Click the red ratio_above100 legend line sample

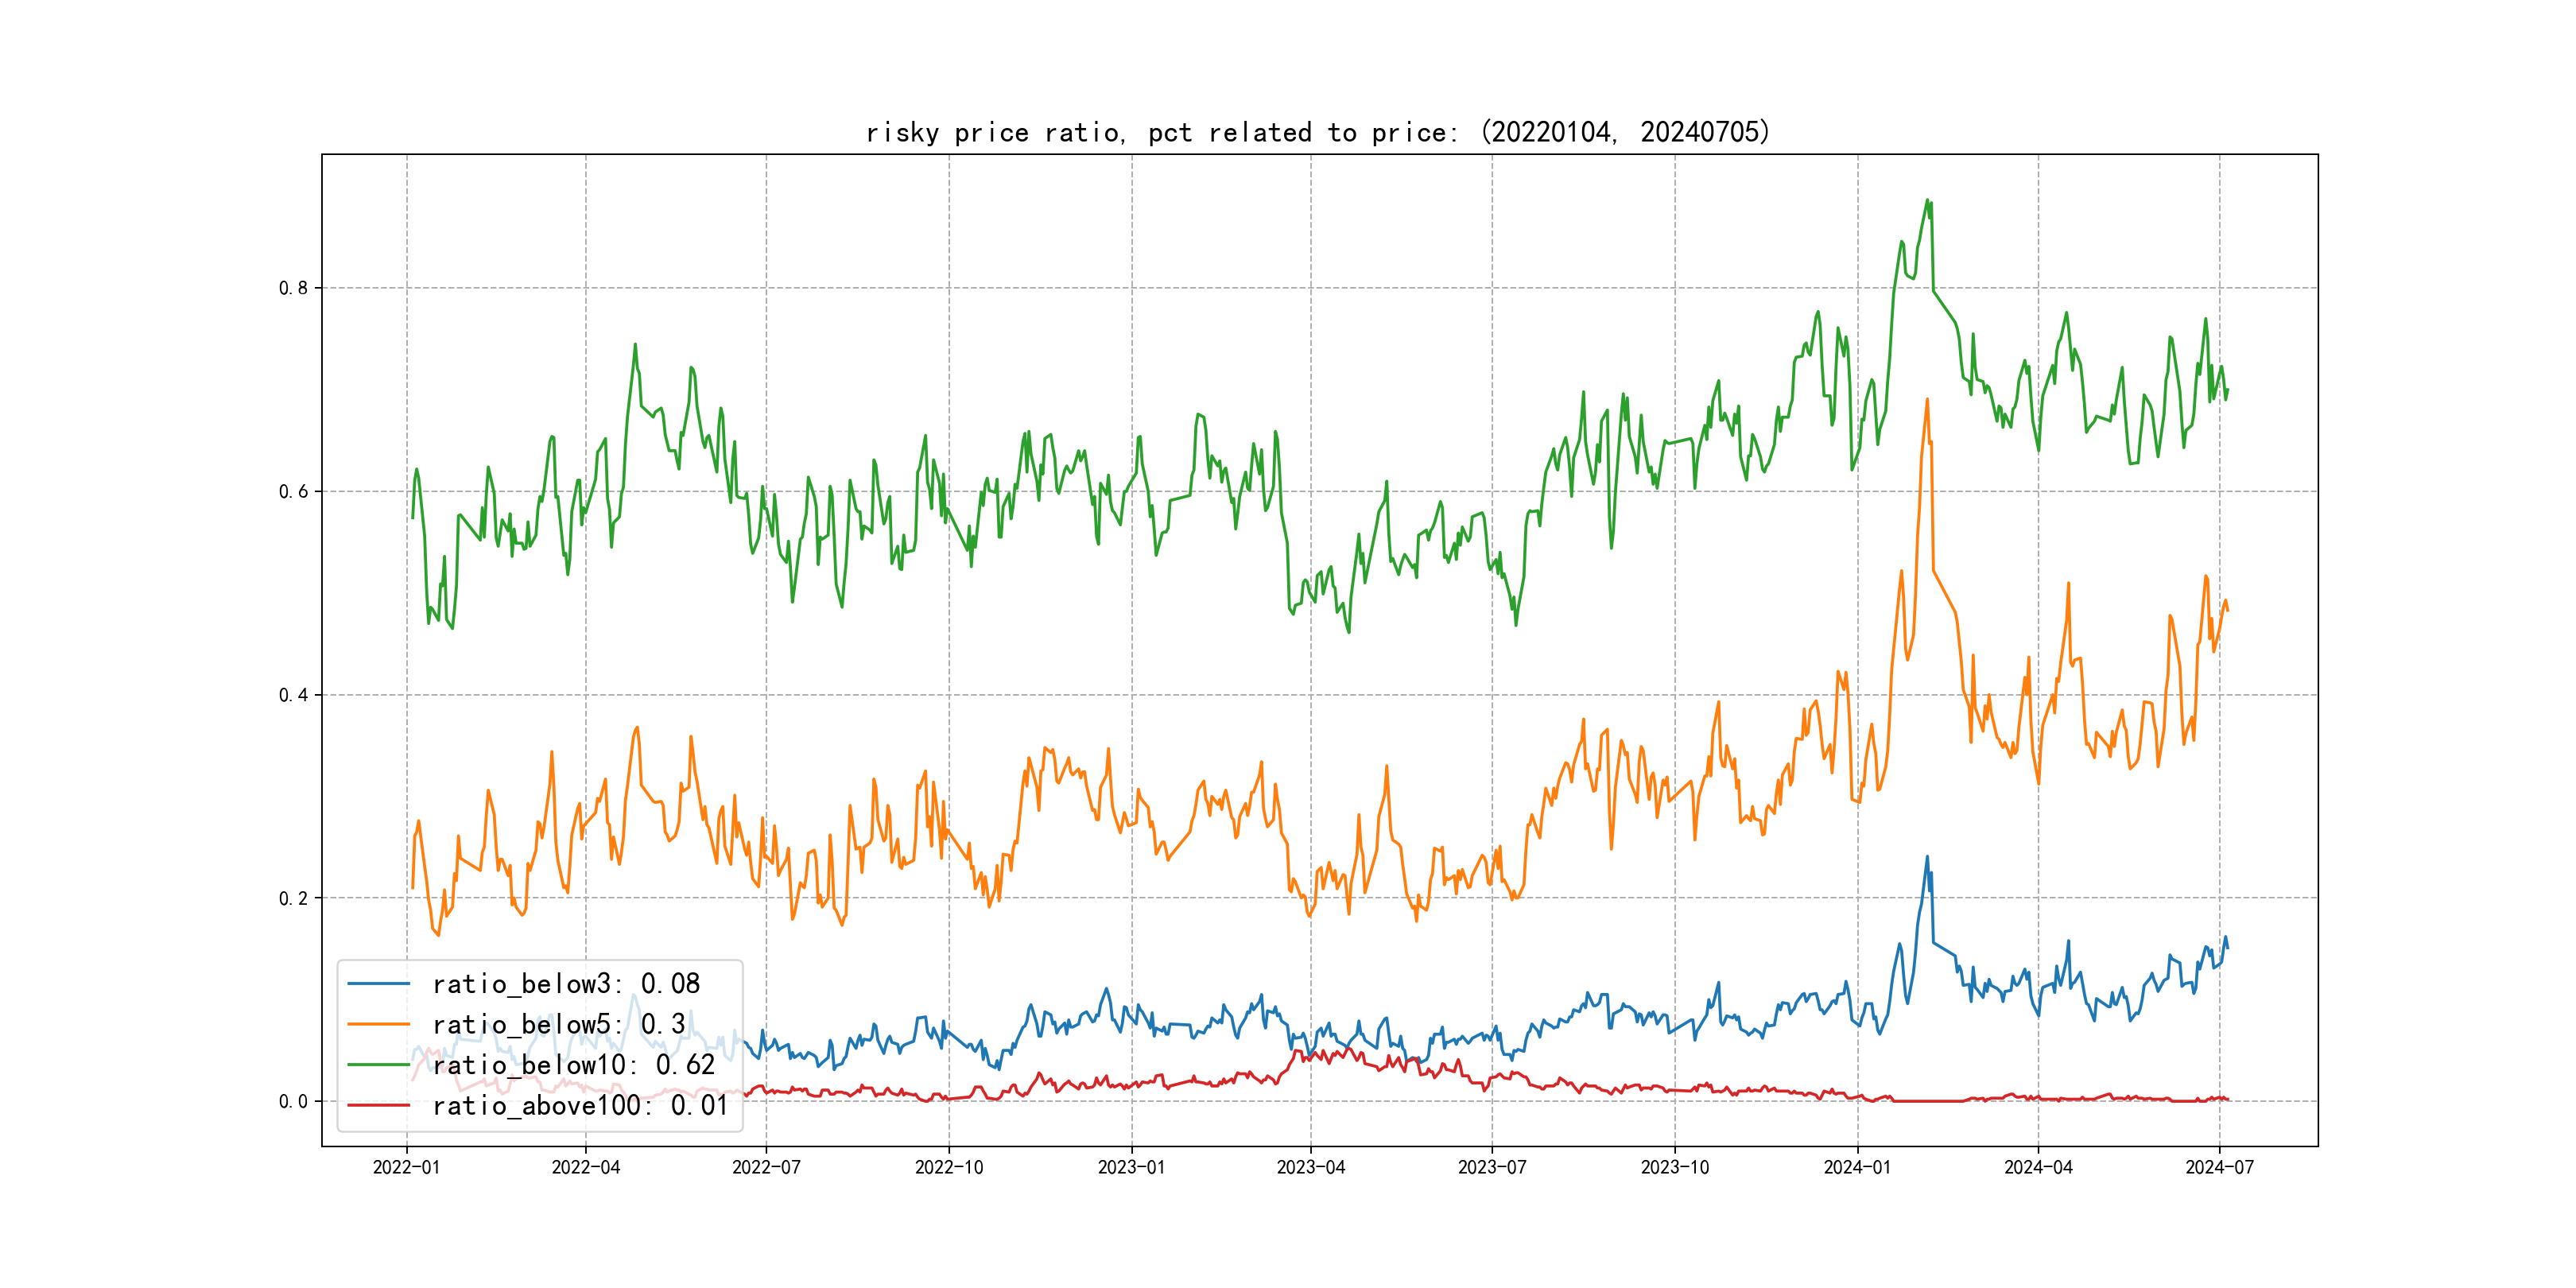pyautogui.click(x=378, y=1105)
